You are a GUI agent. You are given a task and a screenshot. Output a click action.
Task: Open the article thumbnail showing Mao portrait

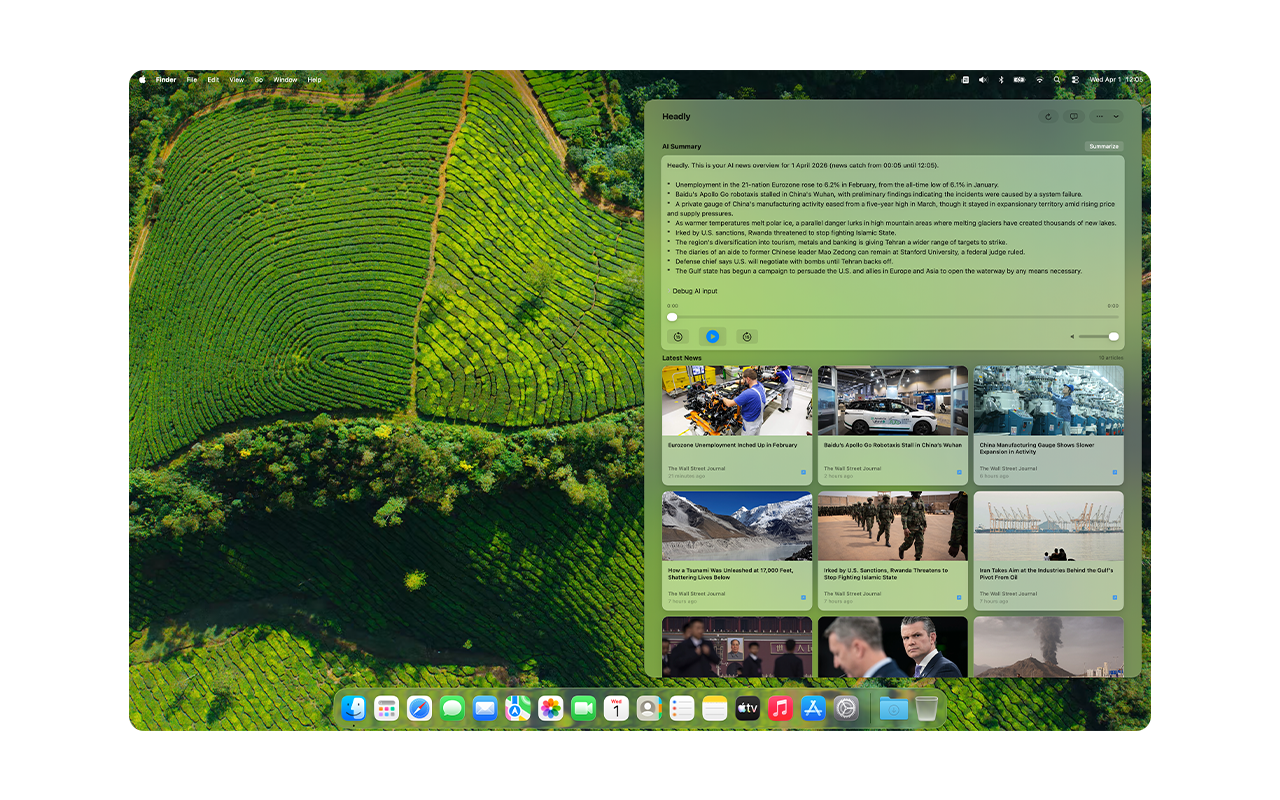tap(737, 647)
